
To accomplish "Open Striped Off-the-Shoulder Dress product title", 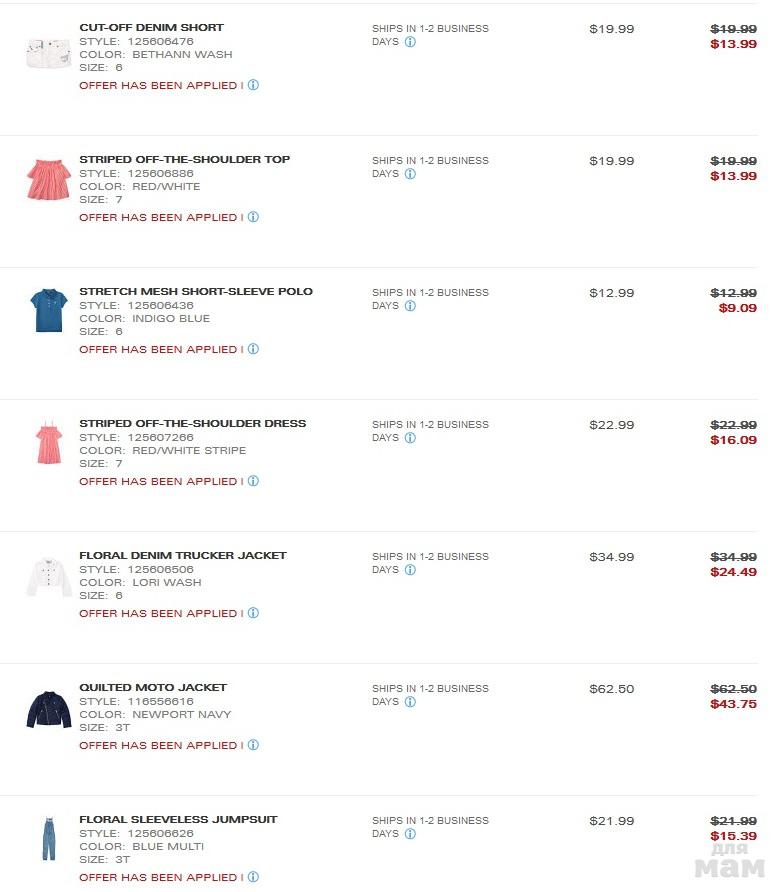I will (192, 424).
